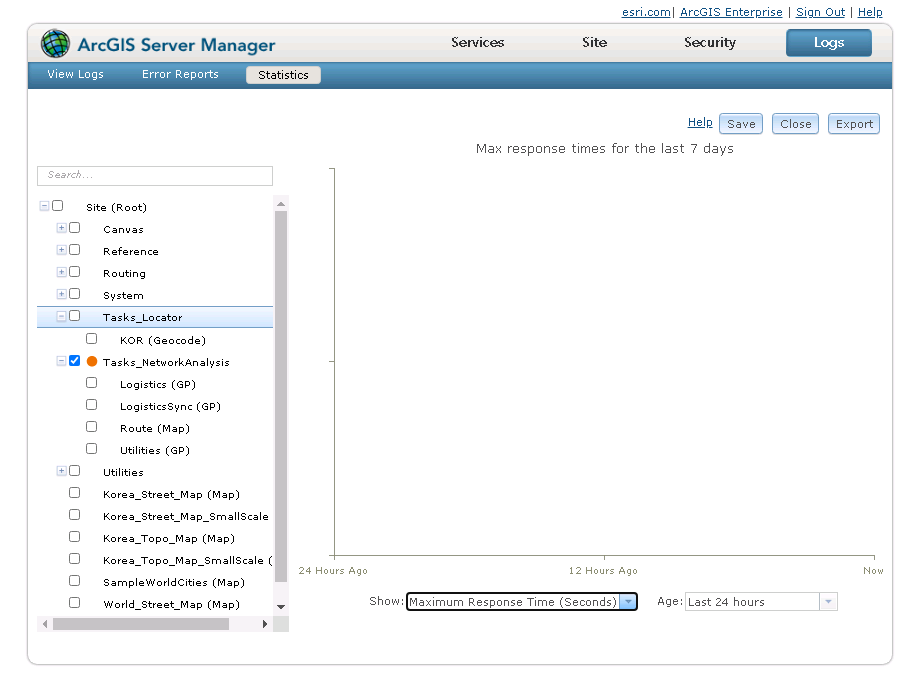Click the Save button
The image size is (919, 675).
pos(741,124)
